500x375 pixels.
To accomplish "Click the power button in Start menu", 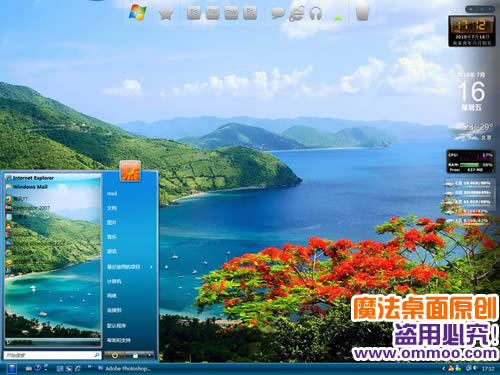I will (115, 356).
